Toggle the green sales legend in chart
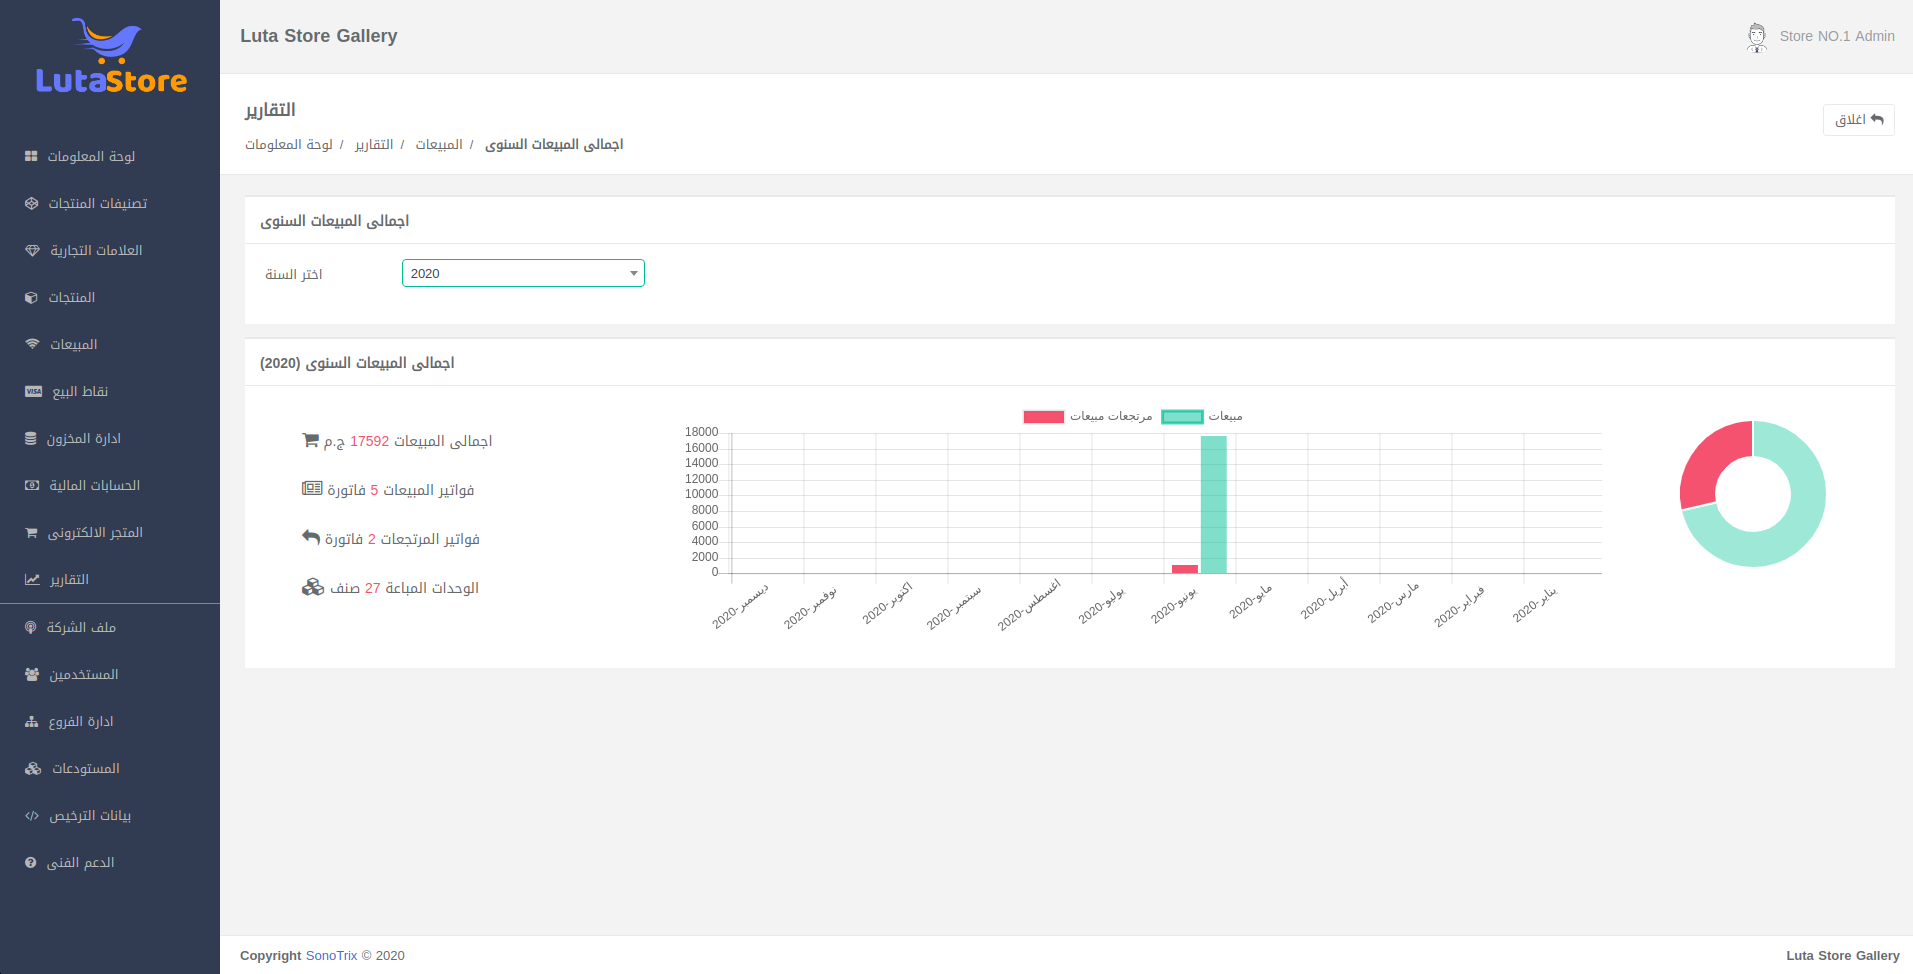The width and height of the screenshot is (1913, 974). click(1202, 416)
